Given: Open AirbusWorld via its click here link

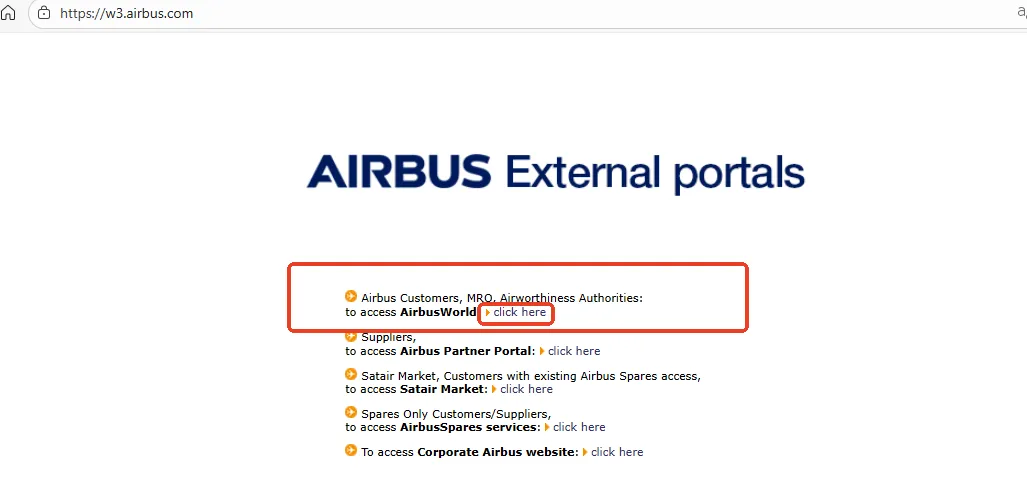Looking at the screenshot, I should [520, 312].
